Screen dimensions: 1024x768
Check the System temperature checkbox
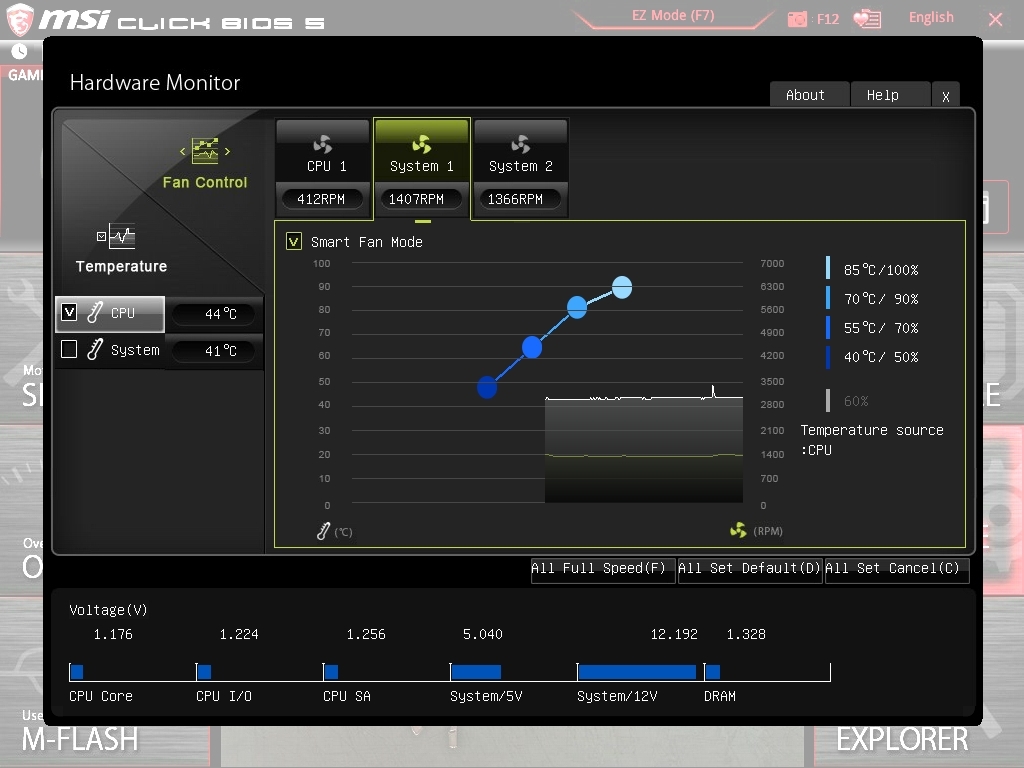tap(69, 349)
